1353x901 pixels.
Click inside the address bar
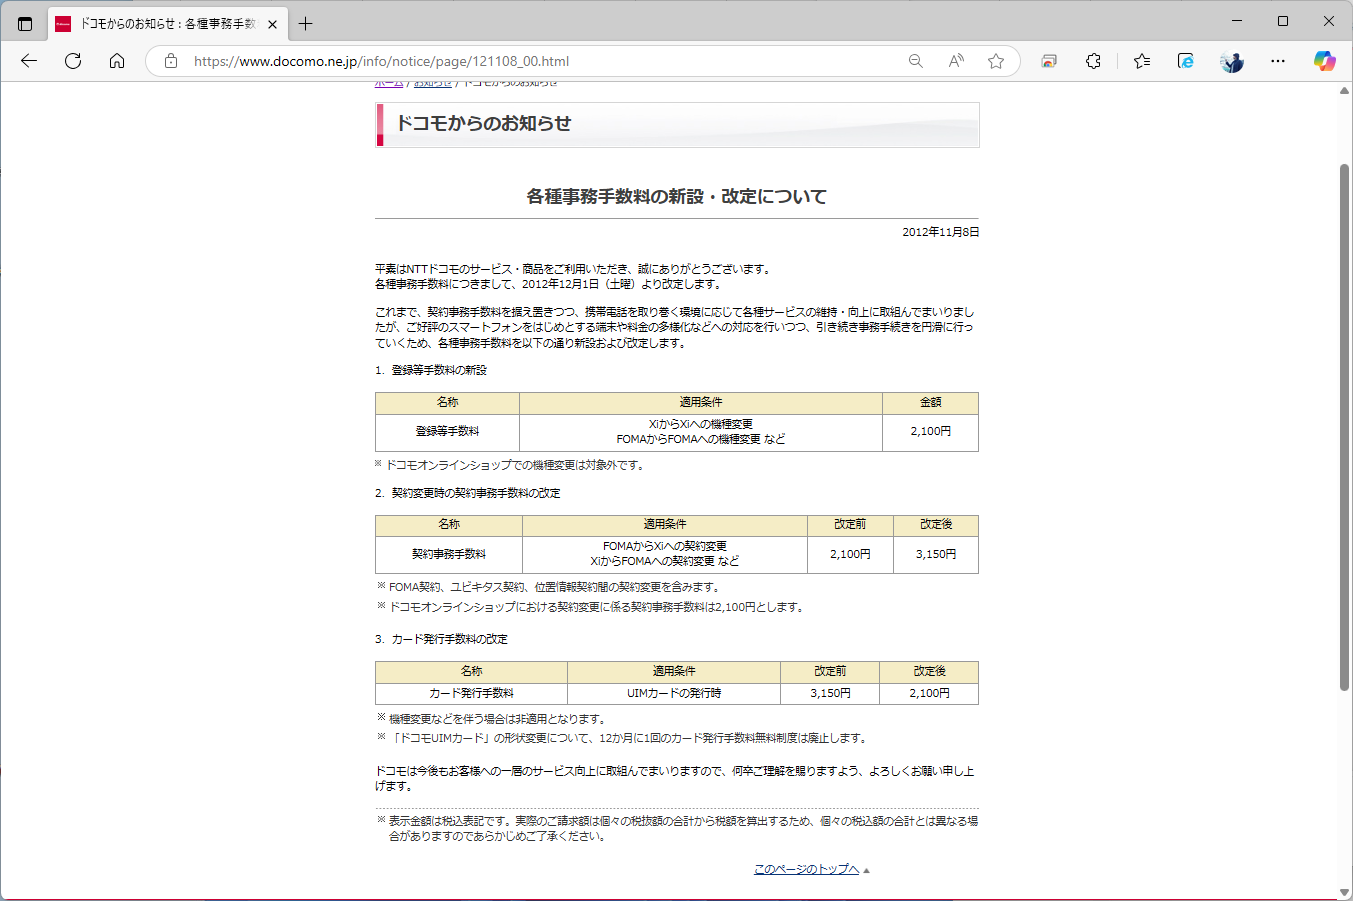coord(500,61)
